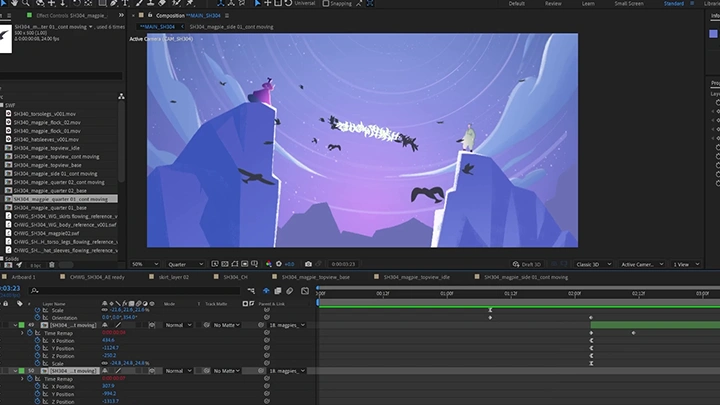
Task: Toggle the Snapping checkbox
Action: [326, 3]
